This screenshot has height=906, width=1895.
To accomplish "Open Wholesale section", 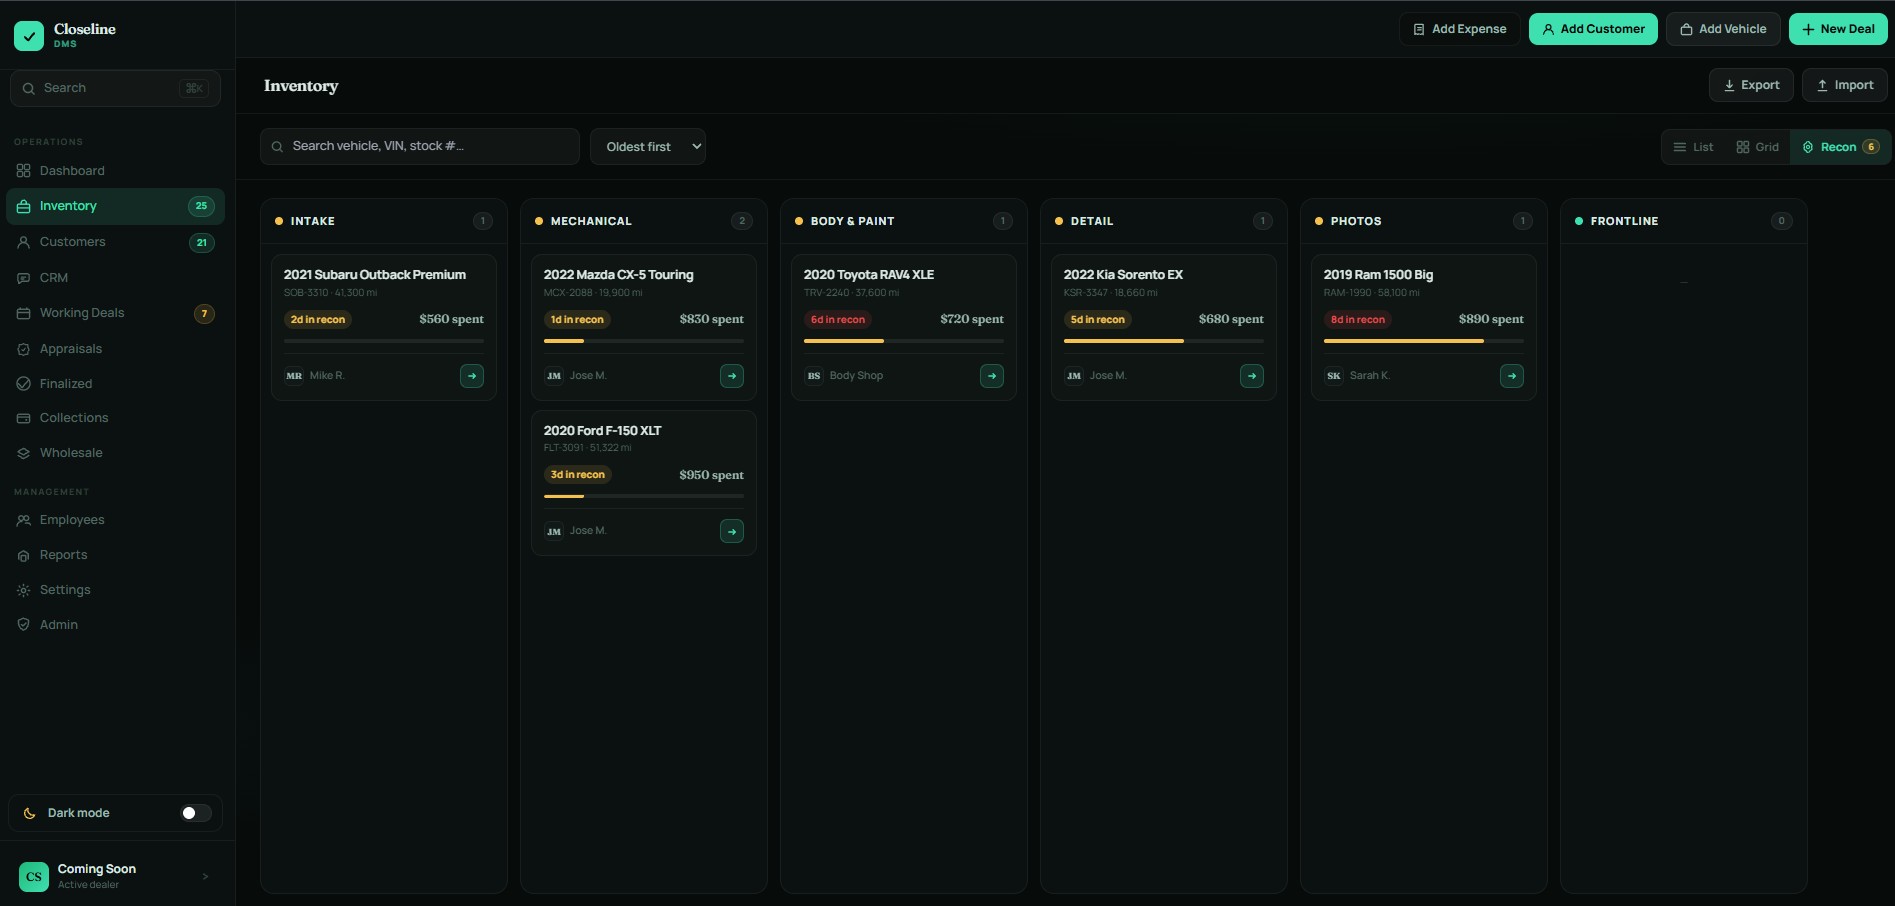I will tap(115, 453).
